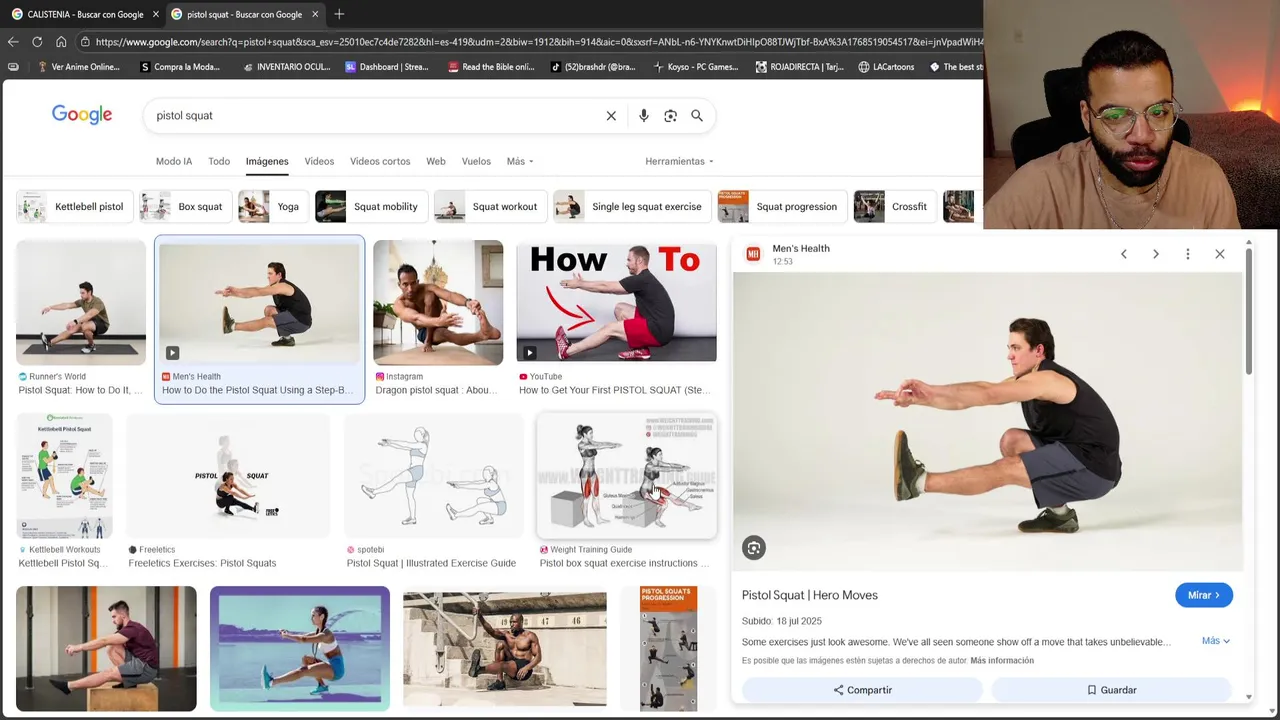Expand description with Más chevron
Image resolution: width=1280 pixels, height=720 pixels.
pyautogui.click(x=1216, y=641)
